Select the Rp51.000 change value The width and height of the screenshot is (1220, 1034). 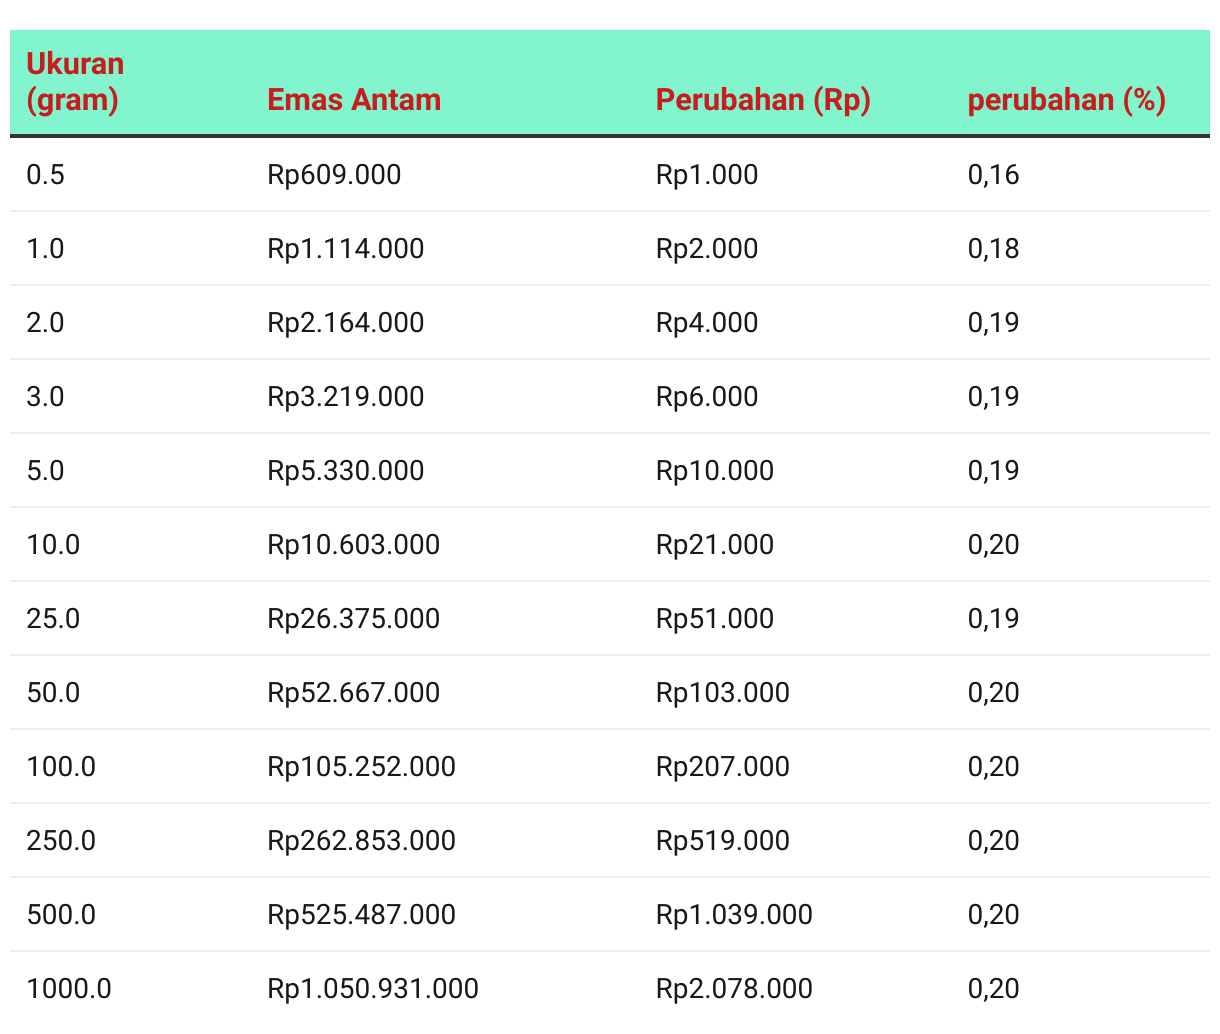click(x=715, y=619)
